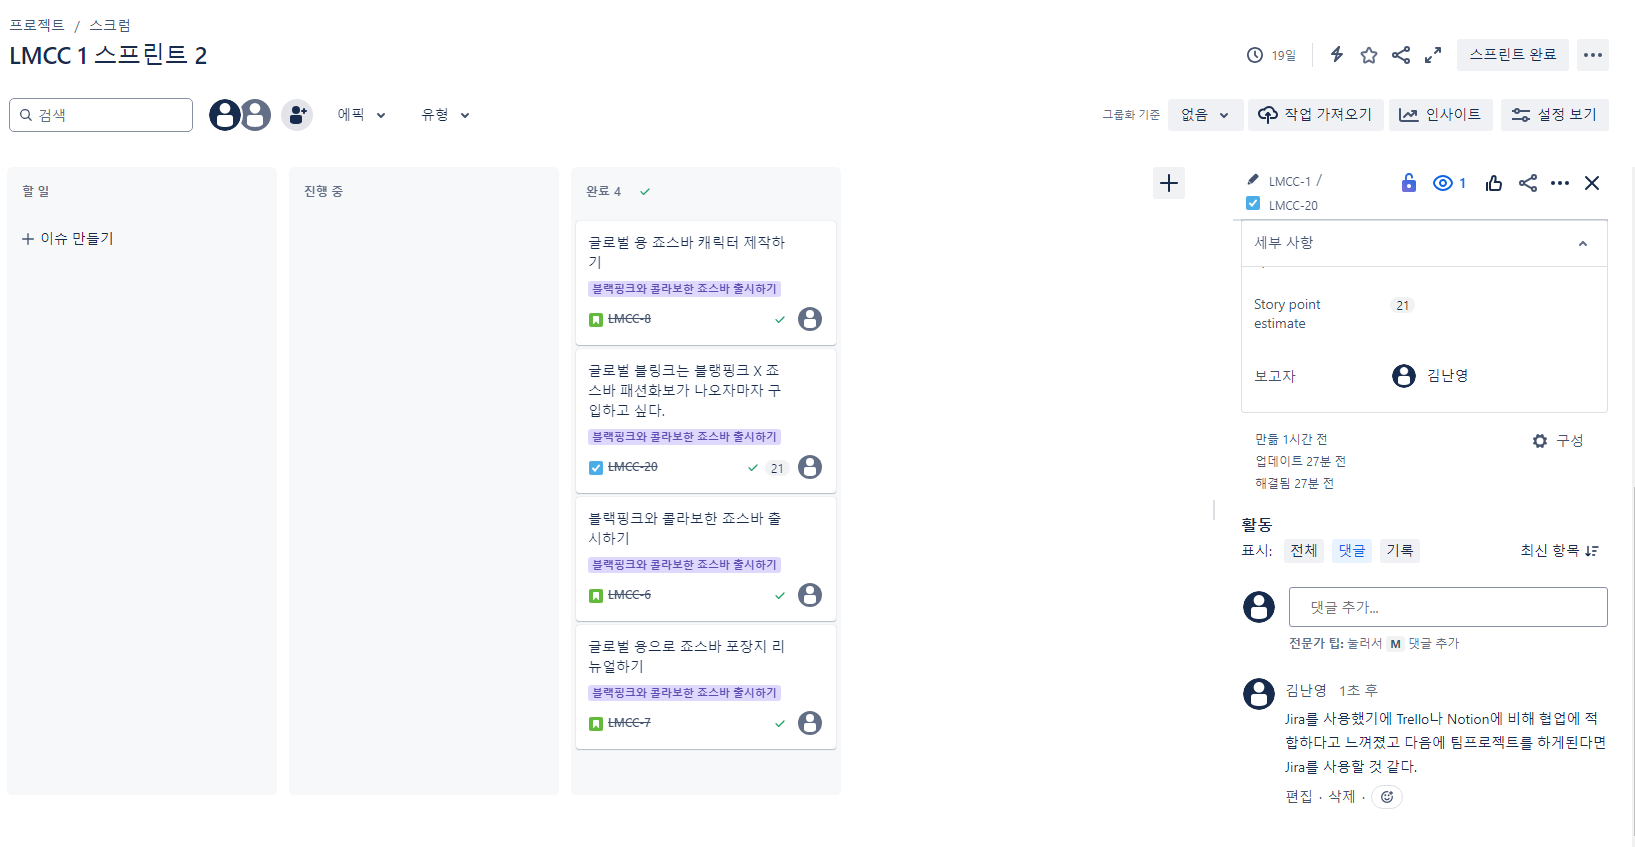Toggle the watch eye icon on the issue
Viewport: 1635px width, 847px height.
(1449, 183)
